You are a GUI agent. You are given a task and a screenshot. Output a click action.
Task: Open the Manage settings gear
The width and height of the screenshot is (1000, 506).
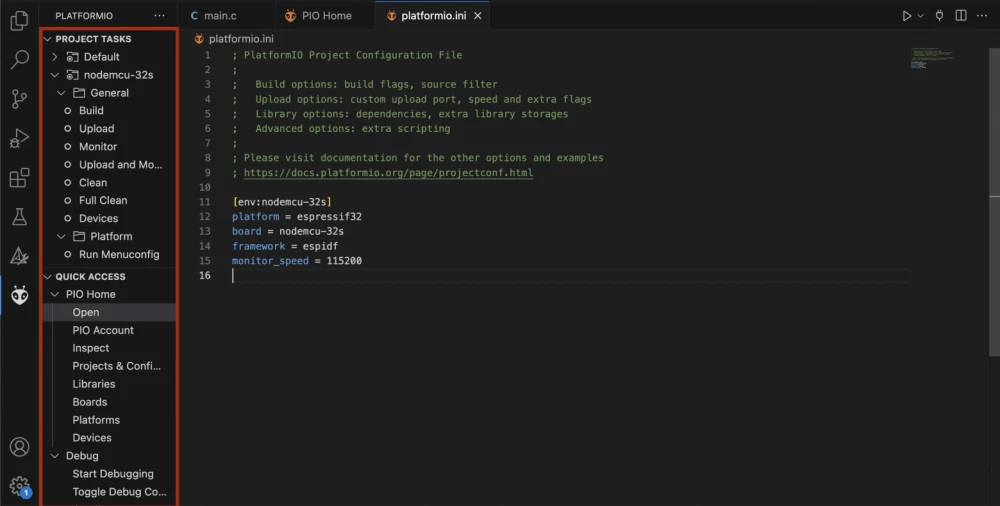coord(19,486)
